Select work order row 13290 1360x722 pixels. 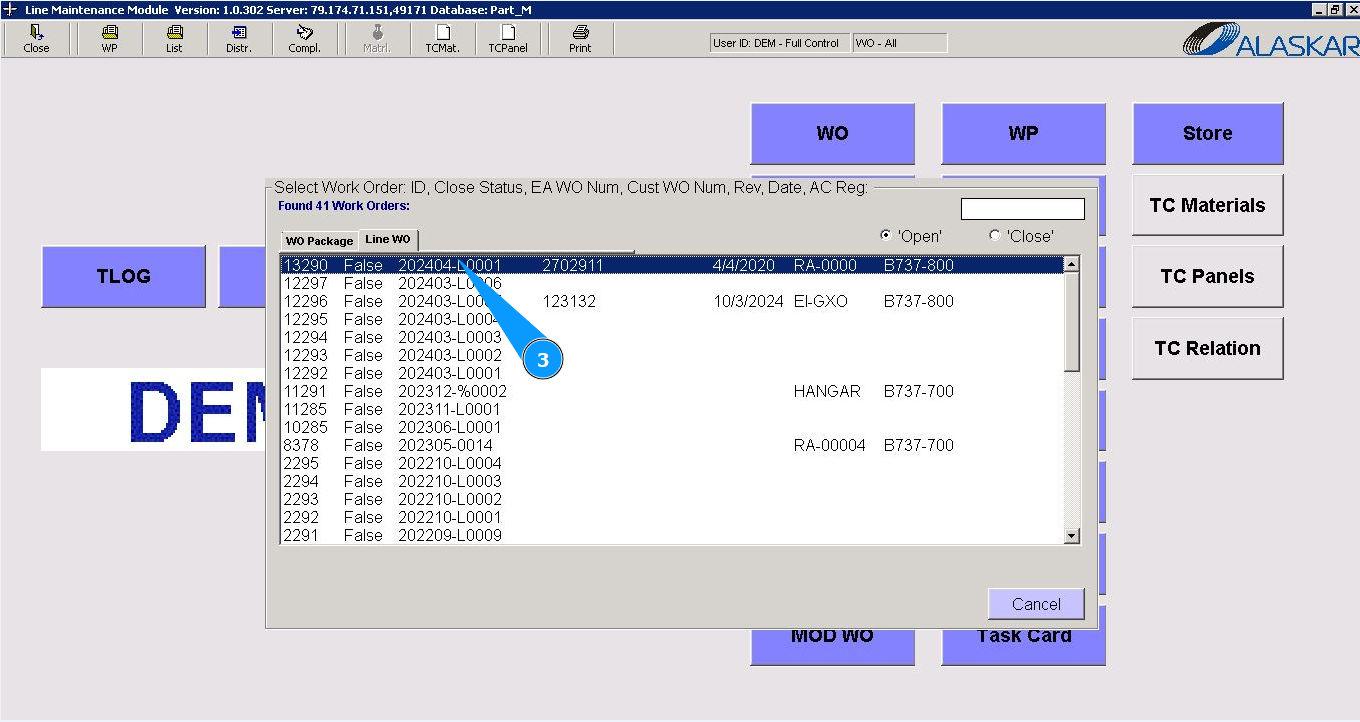(x=671, y=265)
